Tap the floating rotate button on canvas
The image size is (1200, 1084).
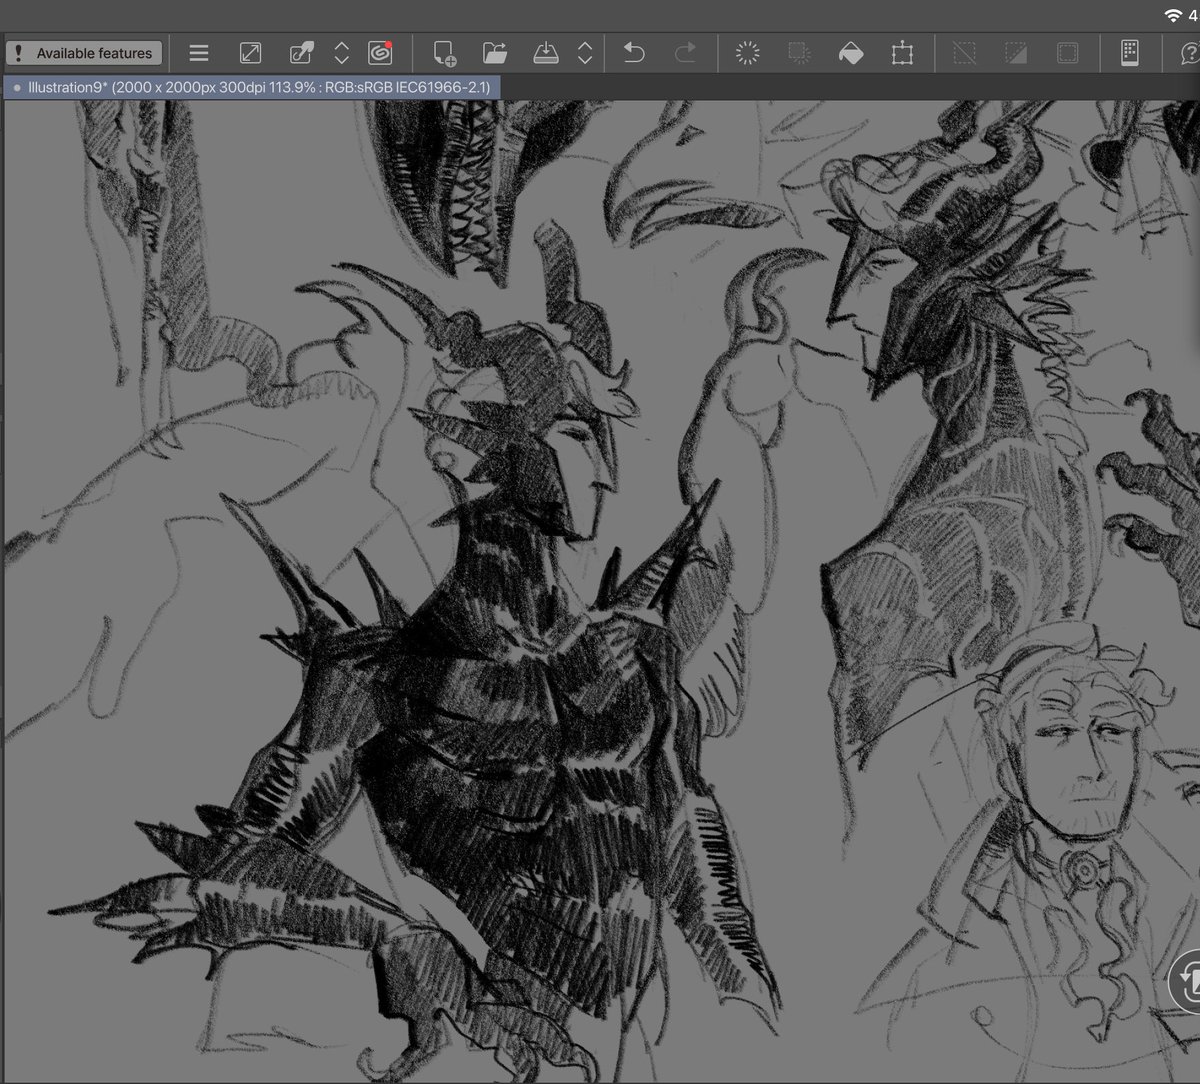coord(1186,981)
